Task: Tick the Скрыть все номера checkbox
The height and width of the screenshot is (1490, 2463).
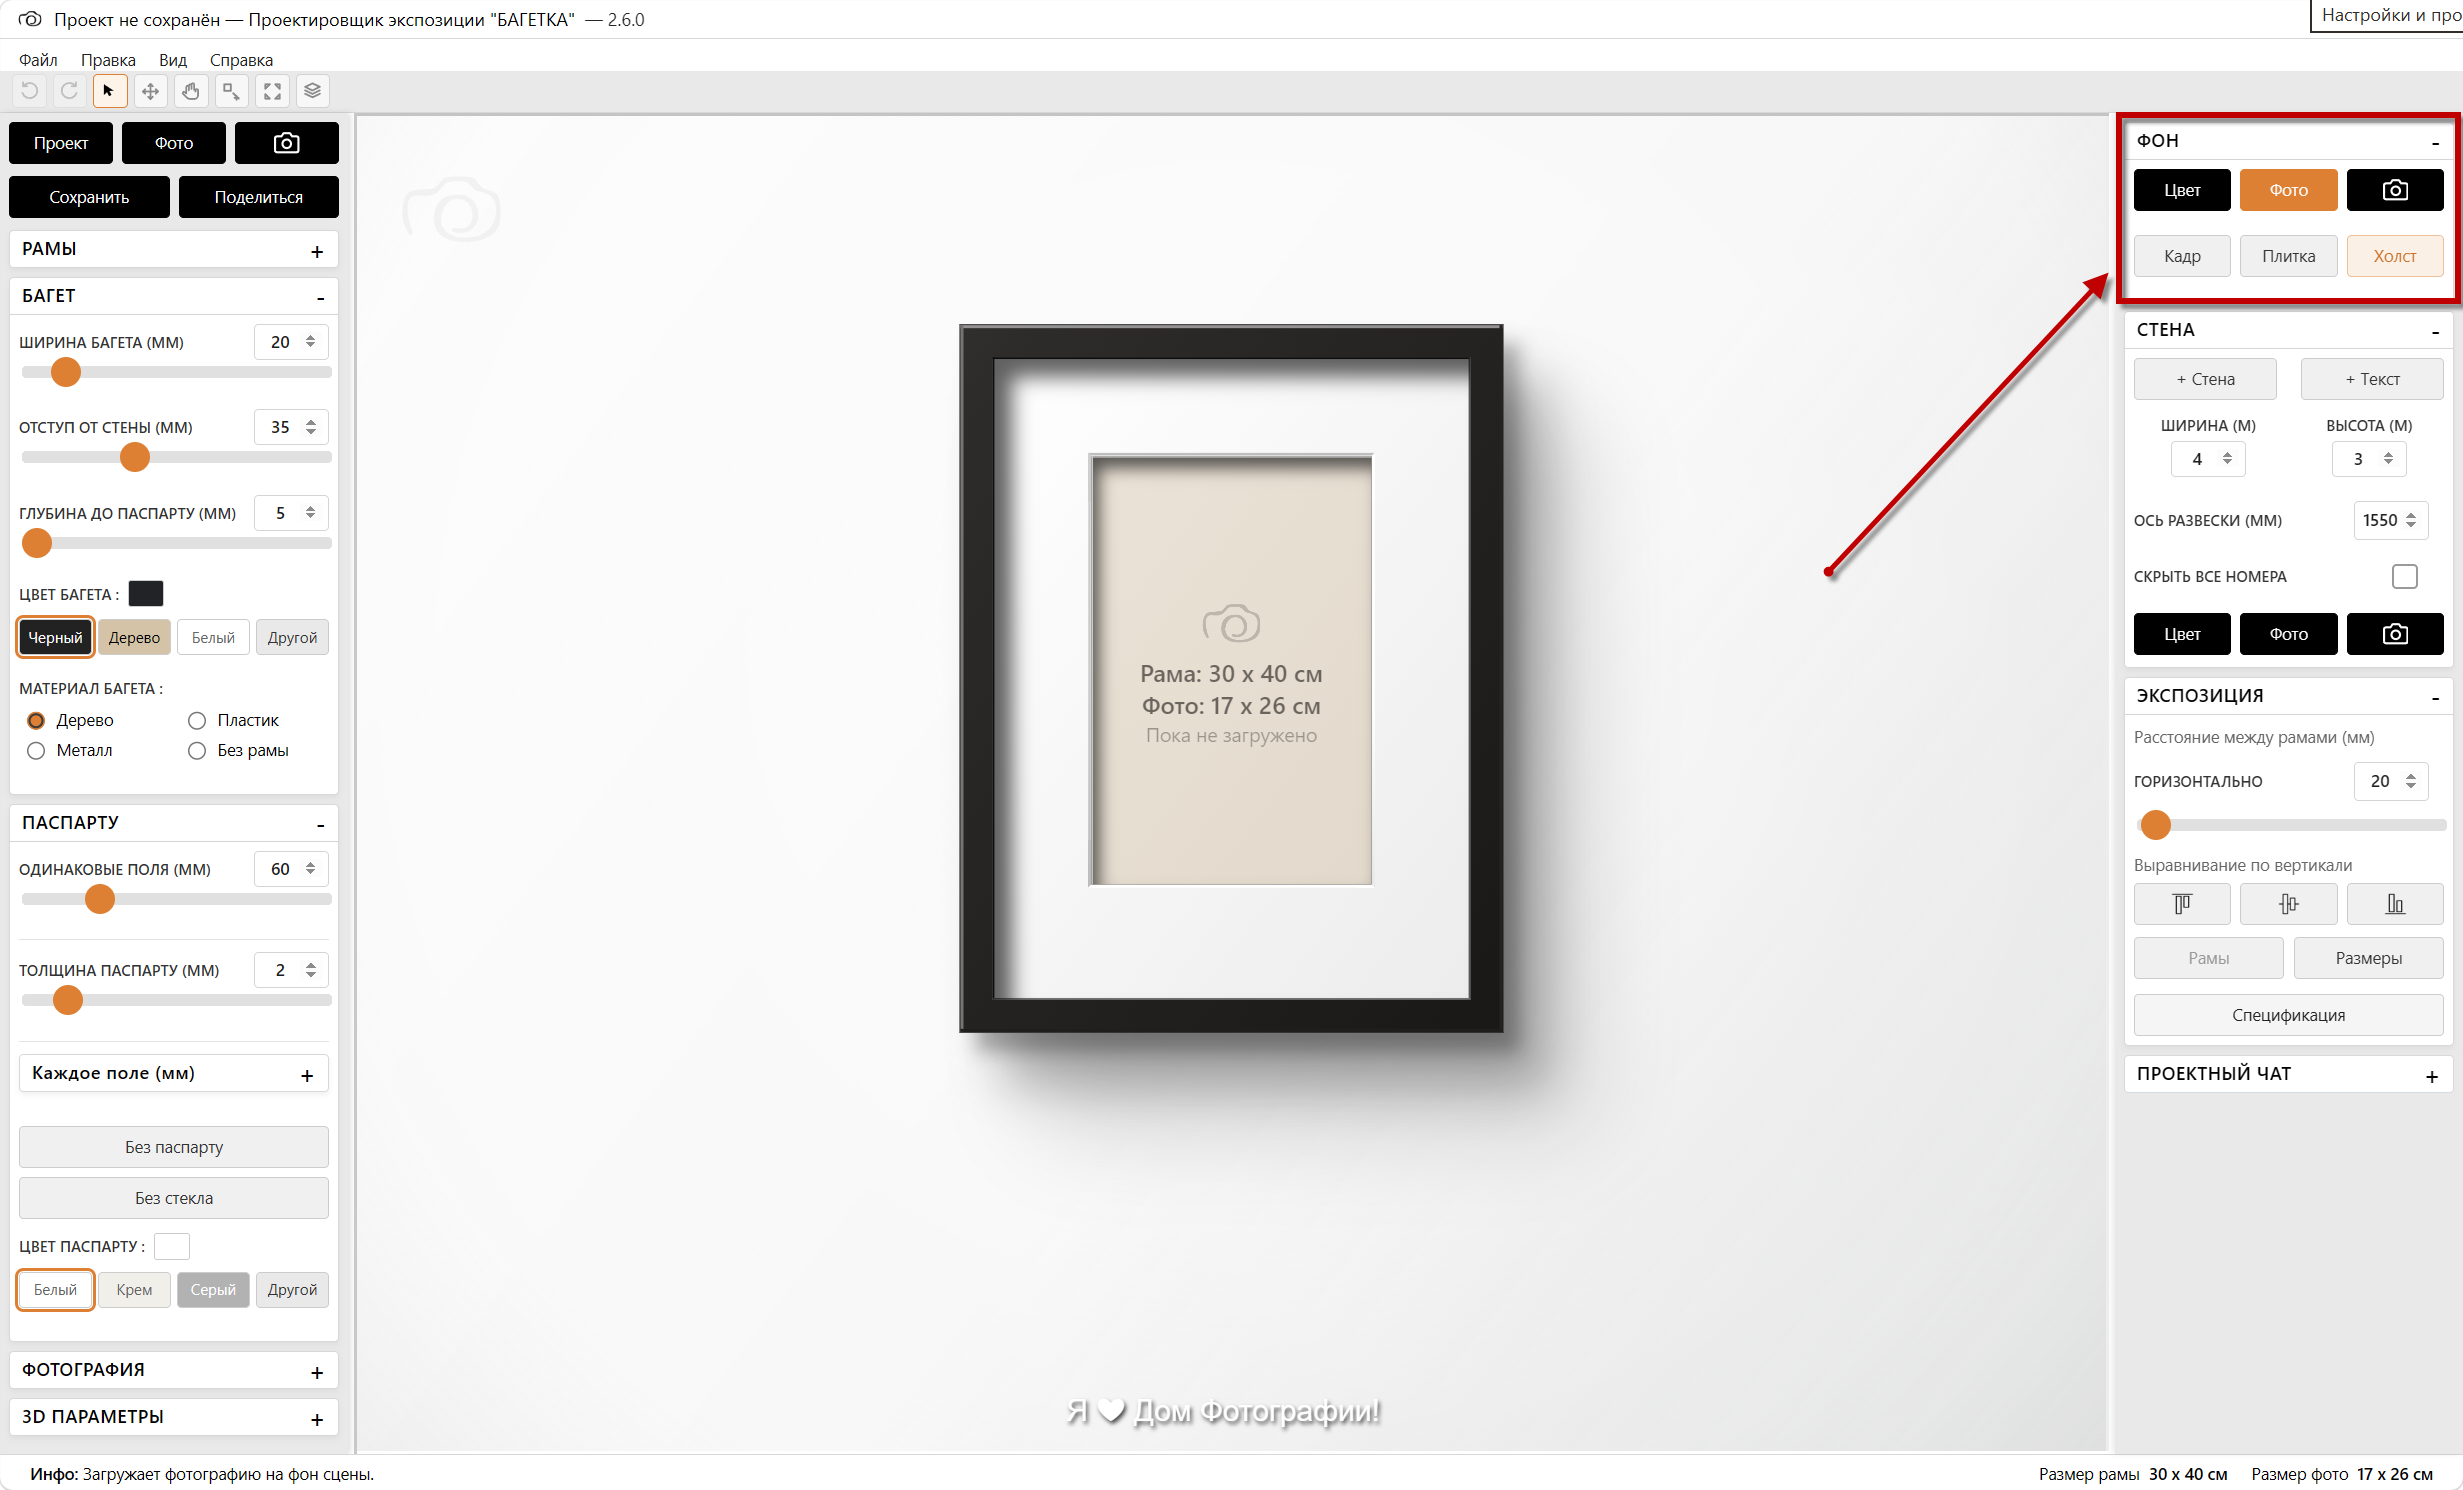Action: pos(2405,576)
